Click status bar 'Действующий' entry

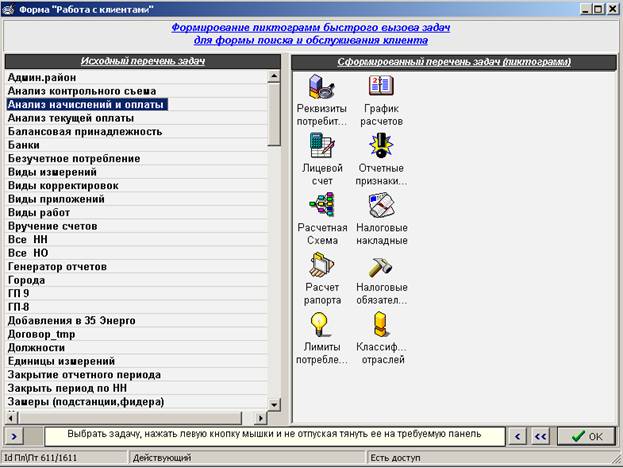[x=246, y=458]
